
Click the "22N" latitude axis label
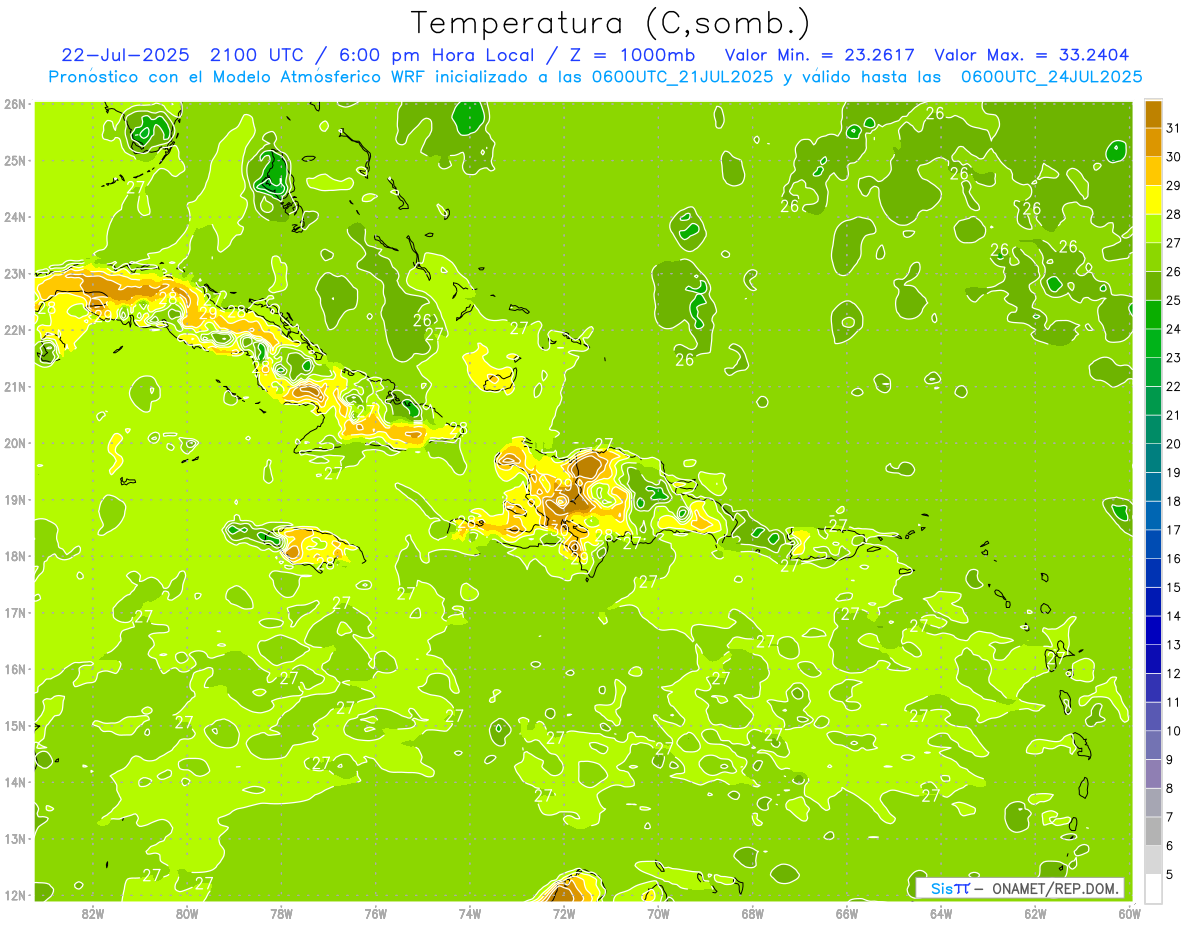(x=15, y=330)
